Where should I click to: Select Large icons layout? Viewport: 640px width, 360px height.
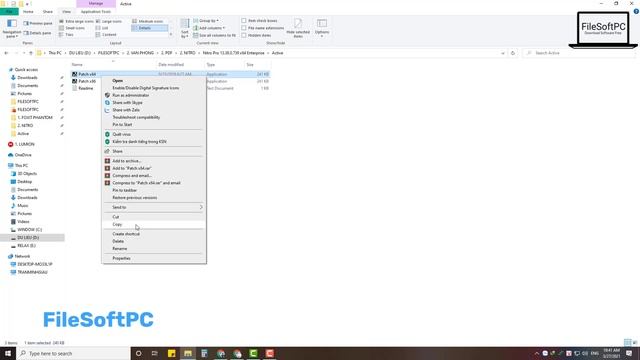[x=109, y=21]
